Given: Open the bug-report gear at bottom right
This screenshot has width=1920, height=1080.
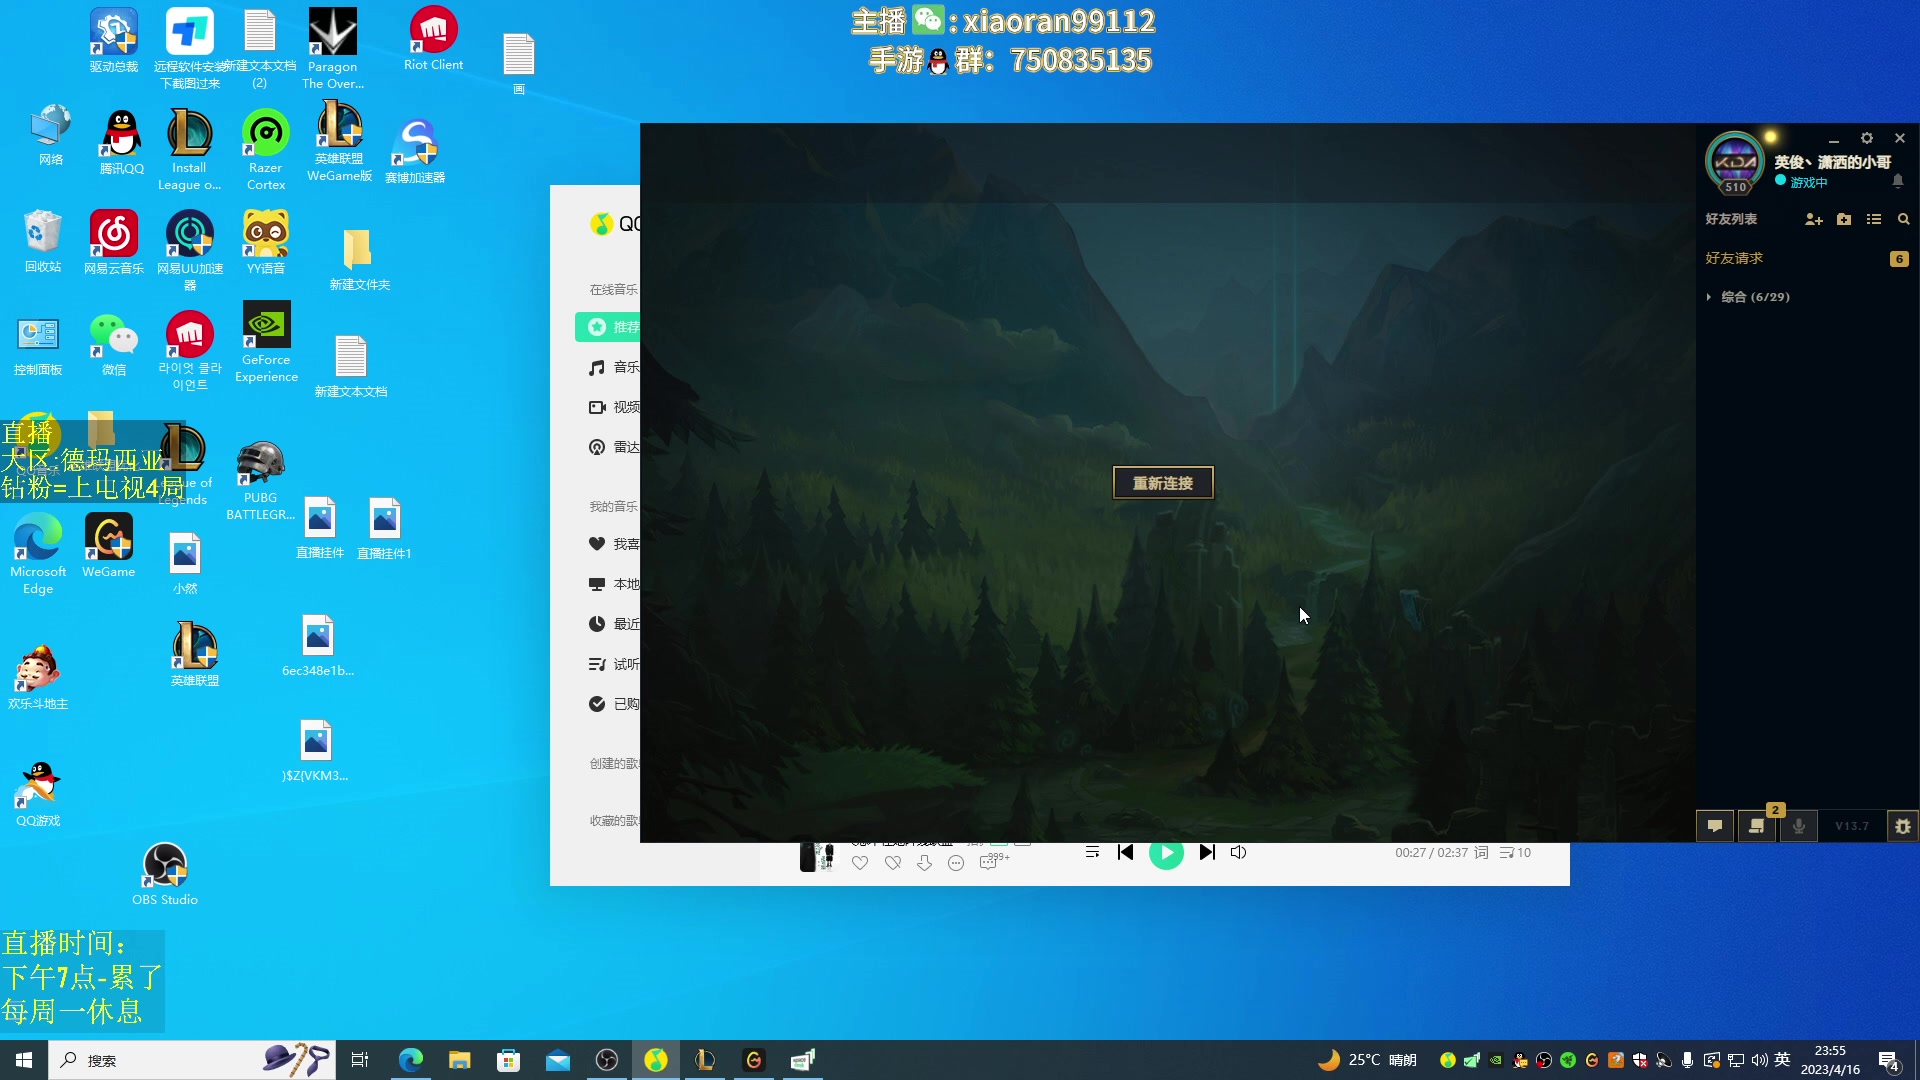Looking at the screenshot, I should [x=1902, y=826].
